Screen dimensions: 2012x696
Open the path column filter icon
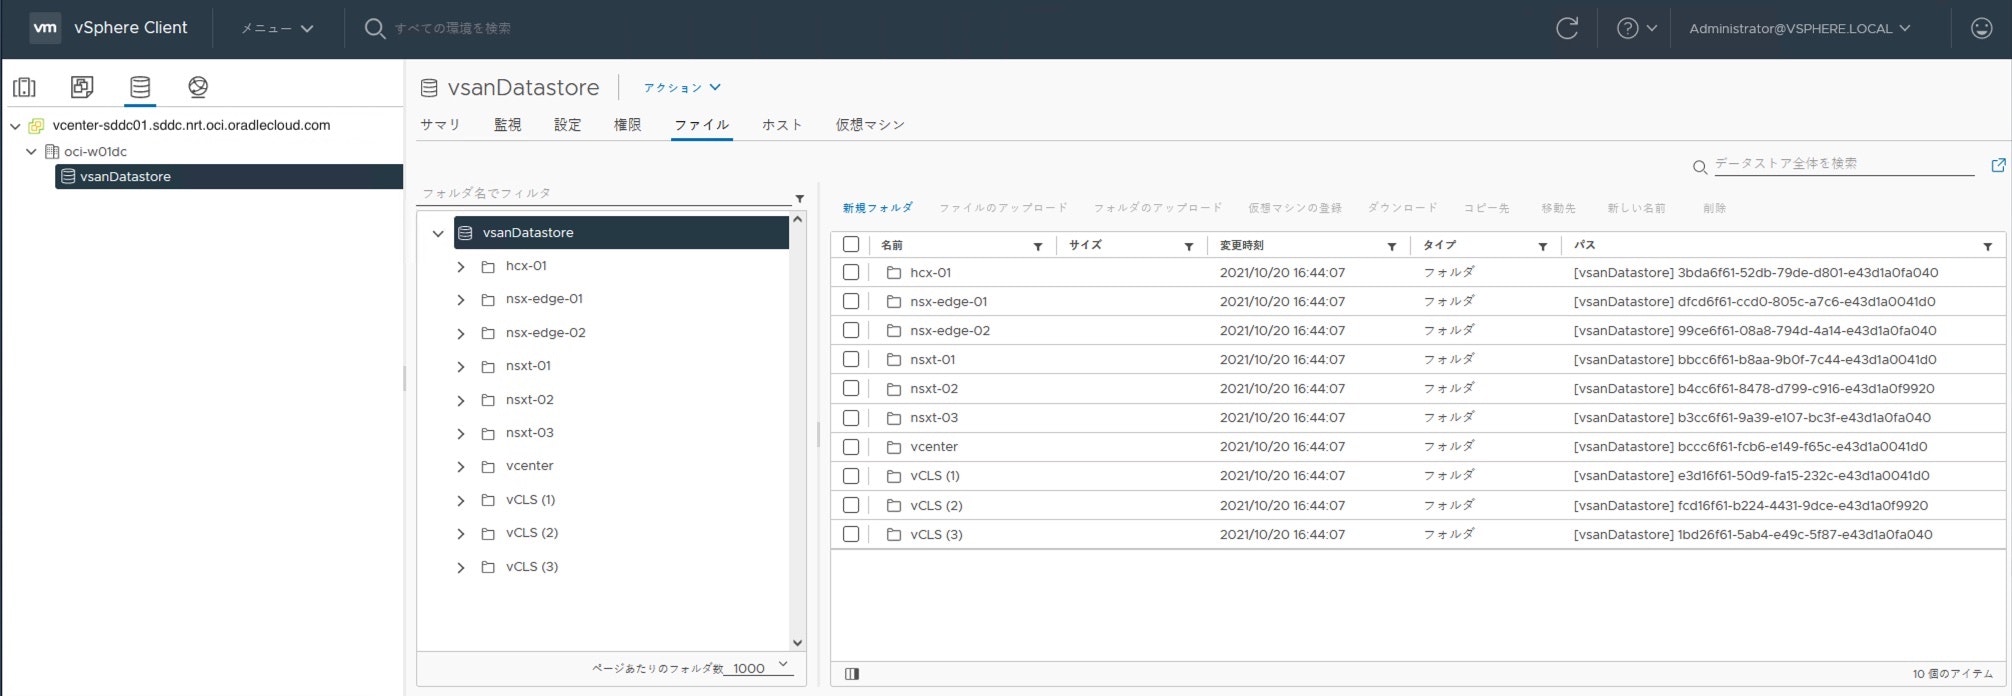pos(1988,246)
